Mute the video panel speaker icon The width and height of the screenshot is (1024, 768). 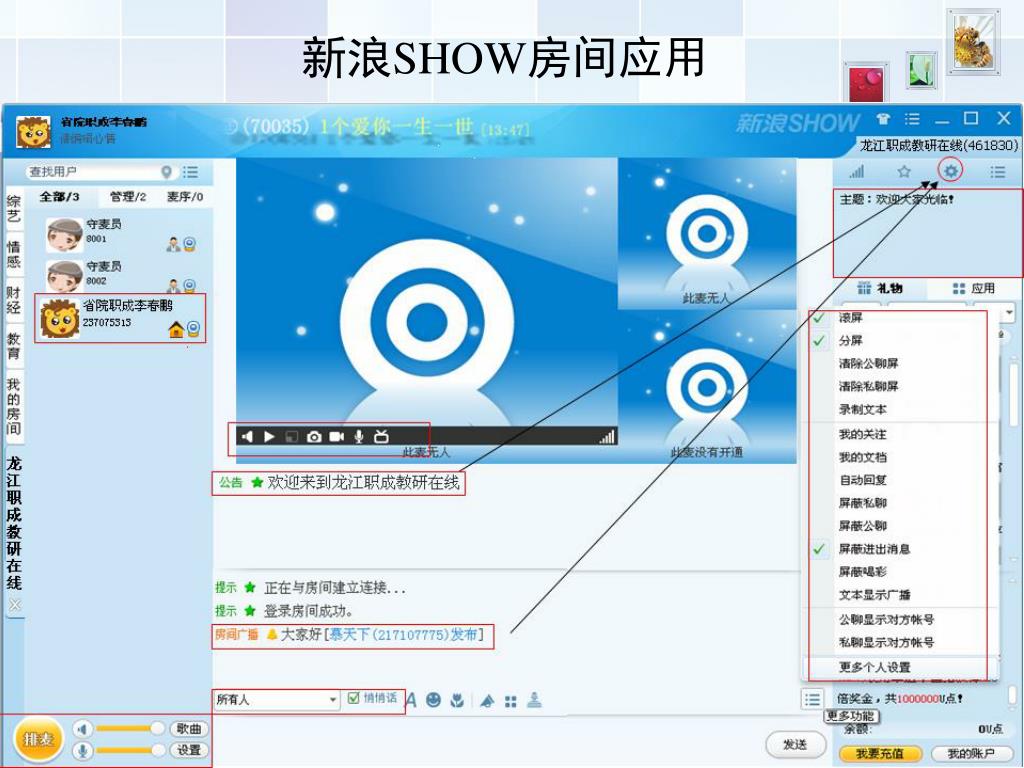(247, 436)
